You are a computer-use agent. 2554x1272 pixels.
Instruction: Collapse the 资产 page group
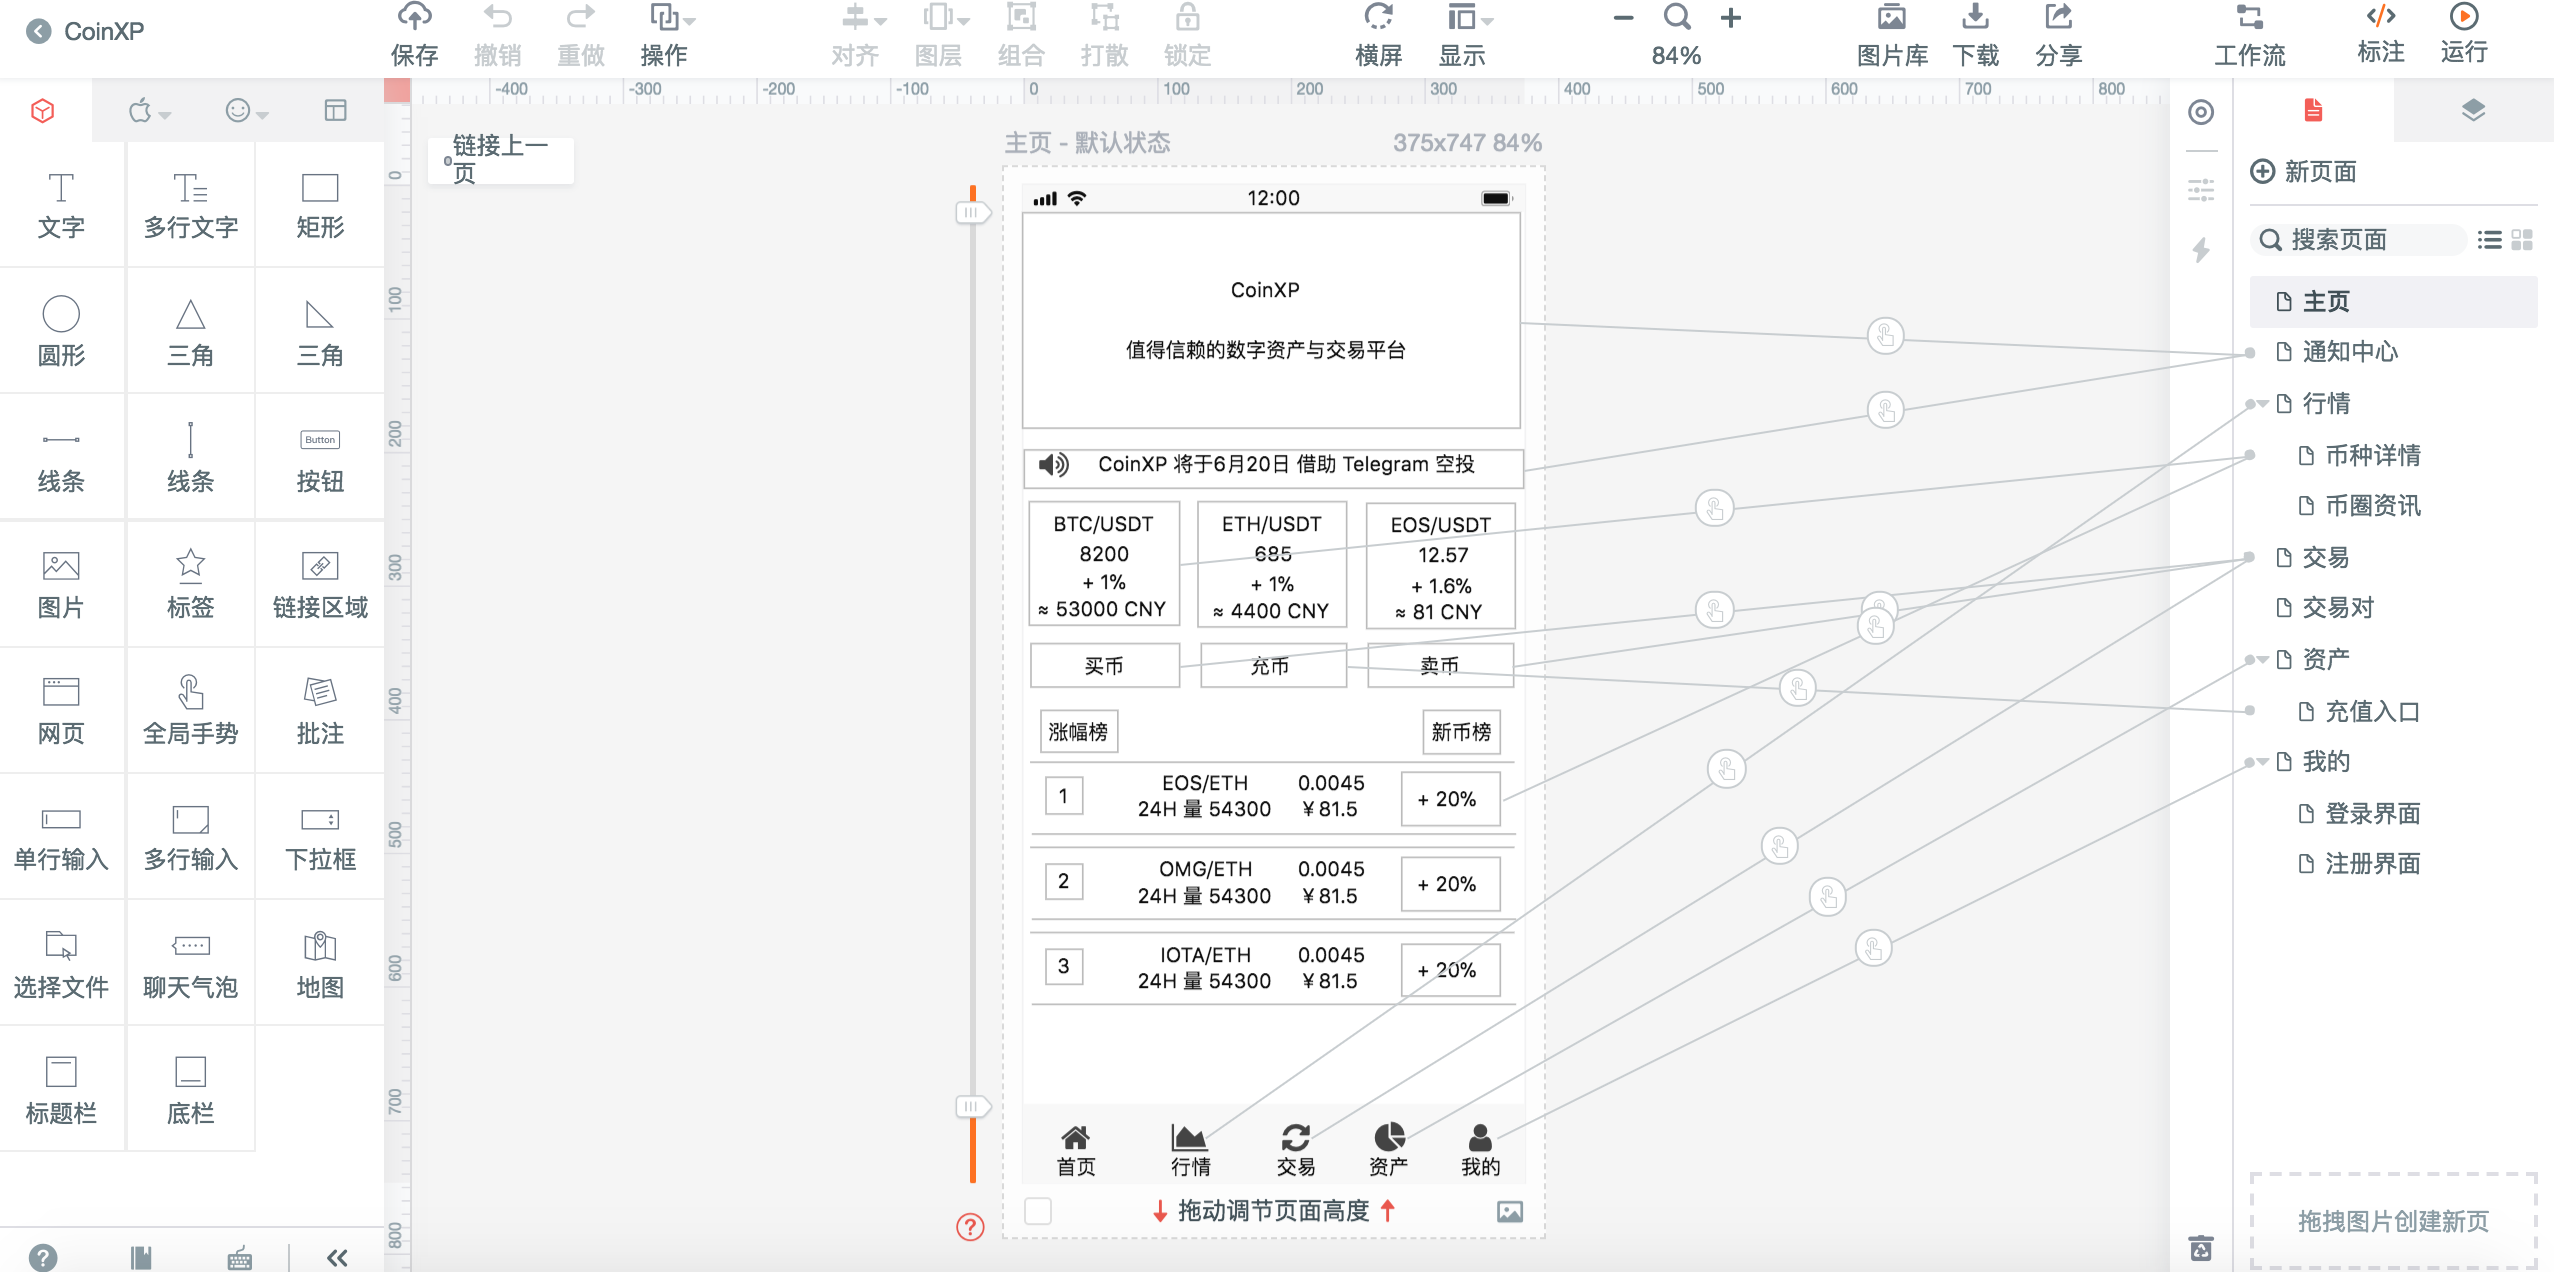[2262, 660]
